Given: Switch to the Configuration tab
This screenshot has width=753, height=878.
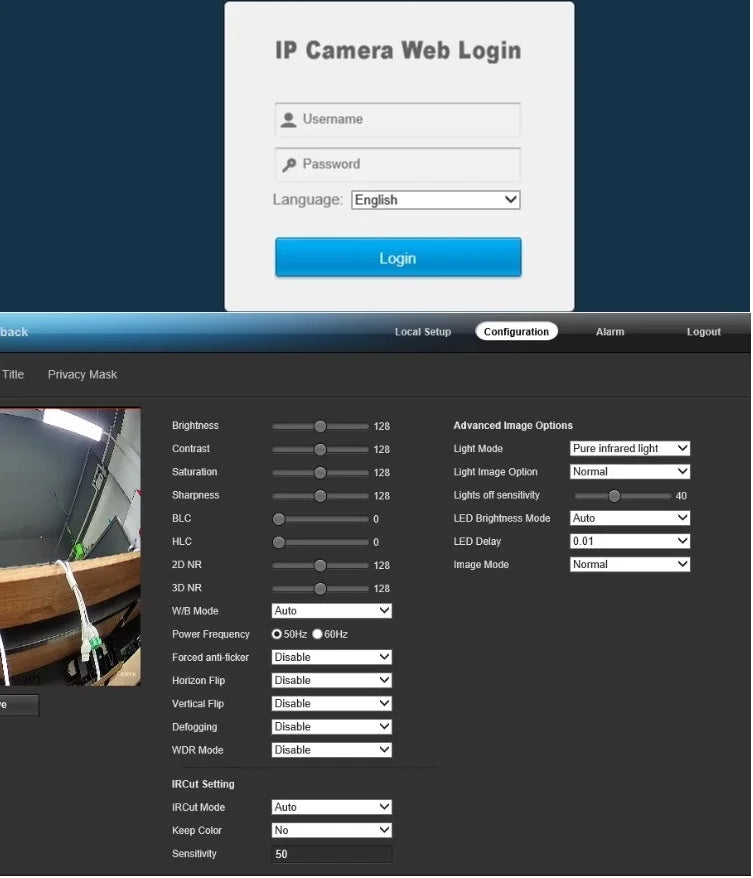Looking at the screenshot, I should [516, 332].
